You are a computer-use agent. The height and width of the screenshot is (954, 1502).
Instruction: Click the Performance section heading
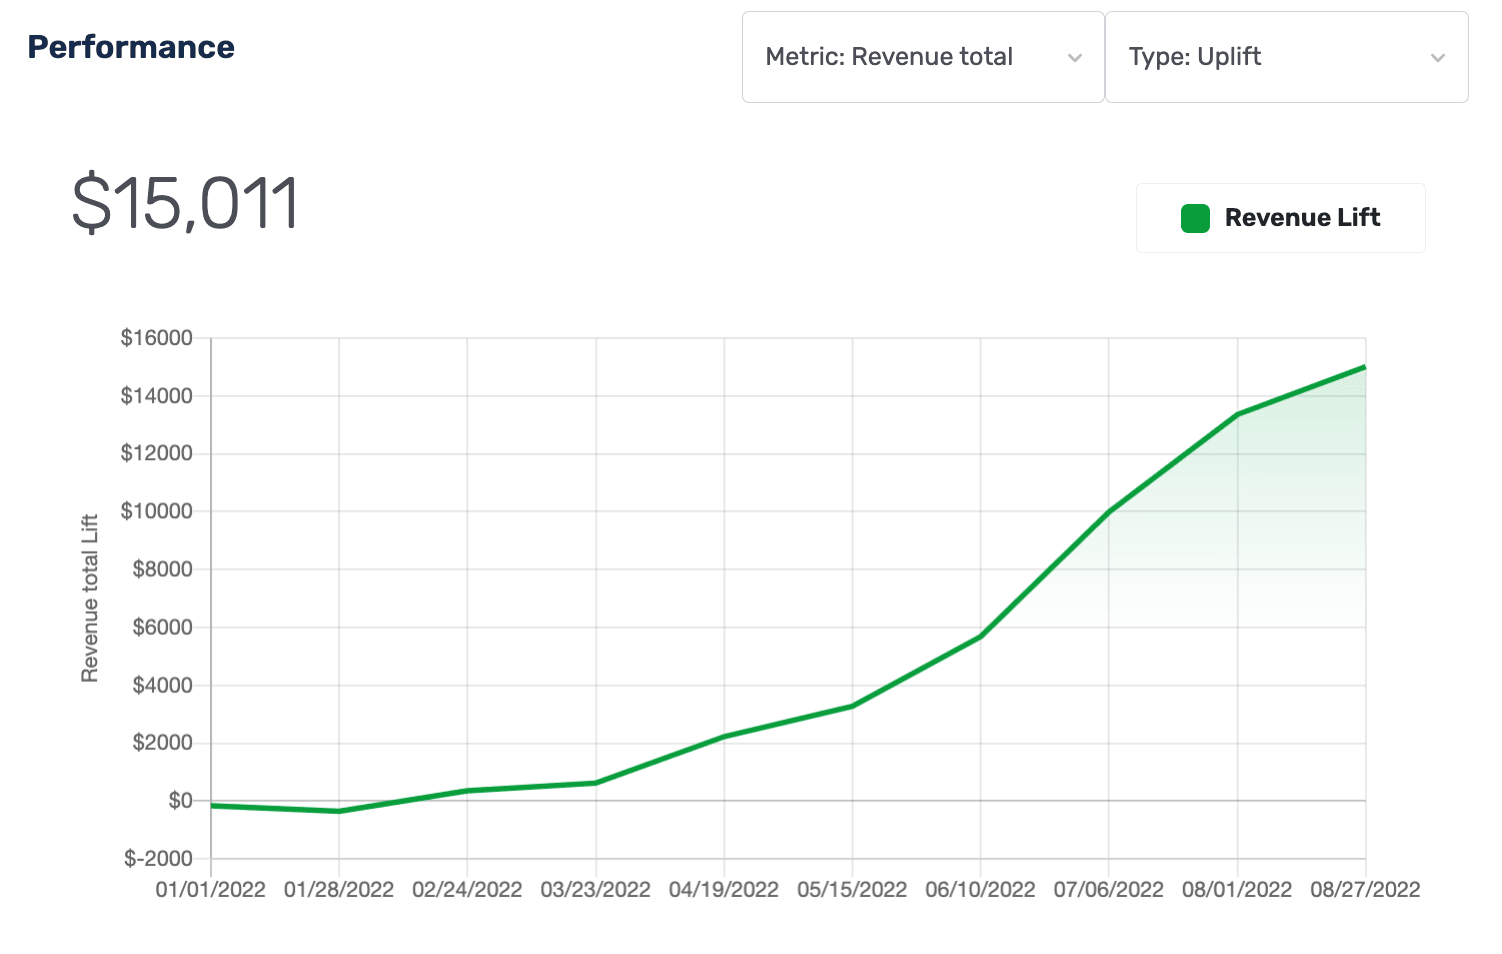131,47
